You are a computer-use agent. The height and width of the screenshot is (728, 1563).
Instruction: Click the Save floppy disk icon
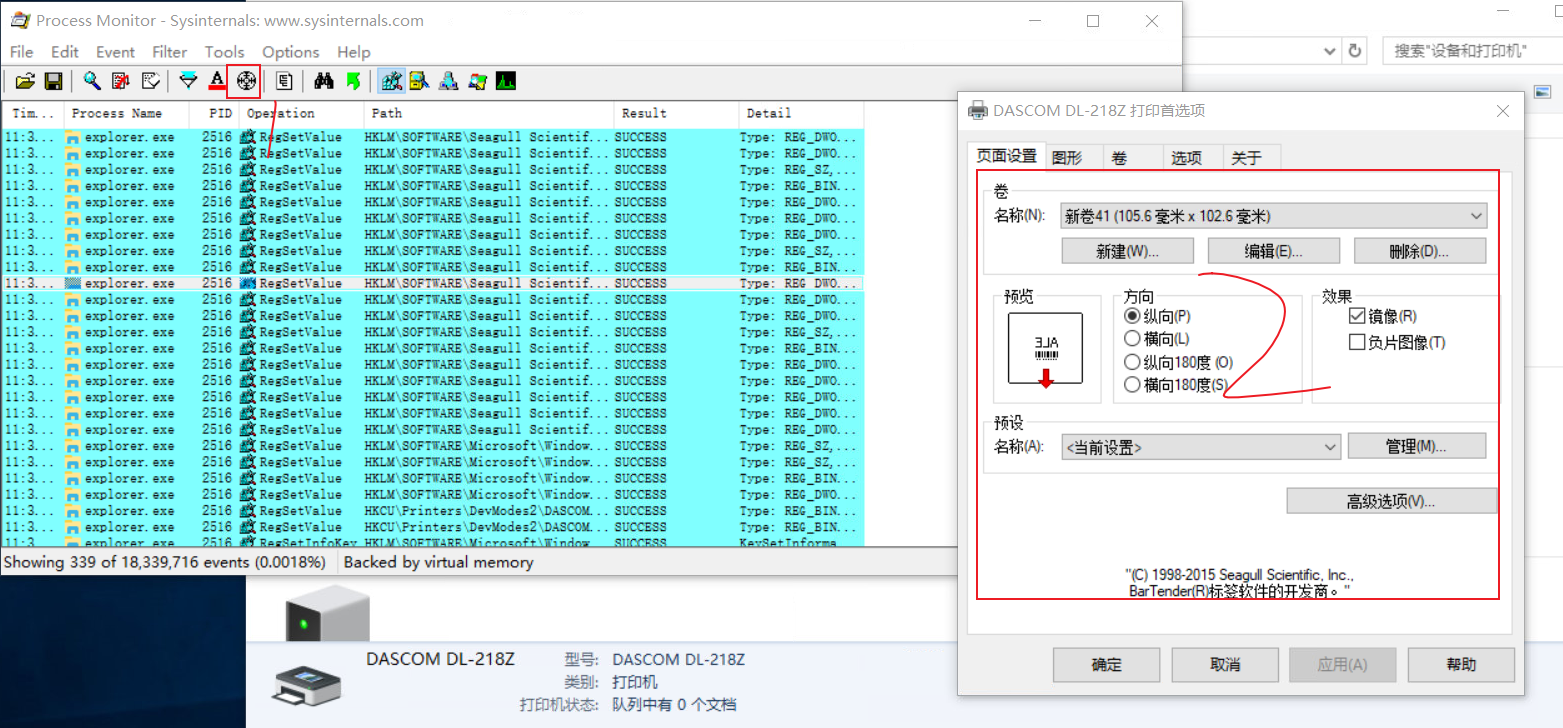click(x=54, y=81)
